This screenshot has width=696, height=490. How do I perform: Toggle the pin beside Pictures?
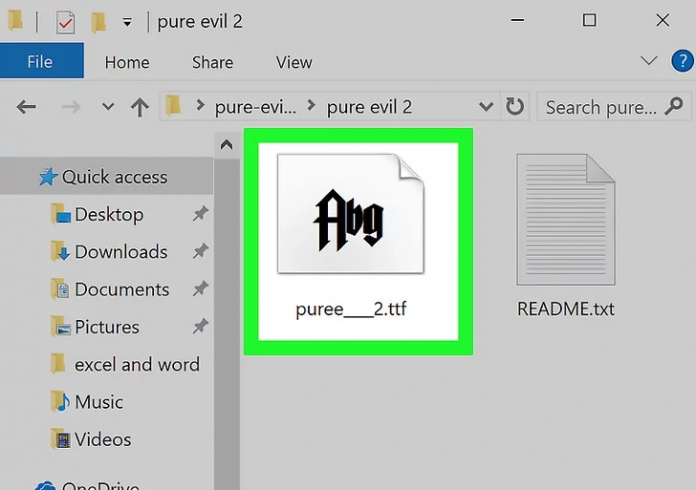200,327
